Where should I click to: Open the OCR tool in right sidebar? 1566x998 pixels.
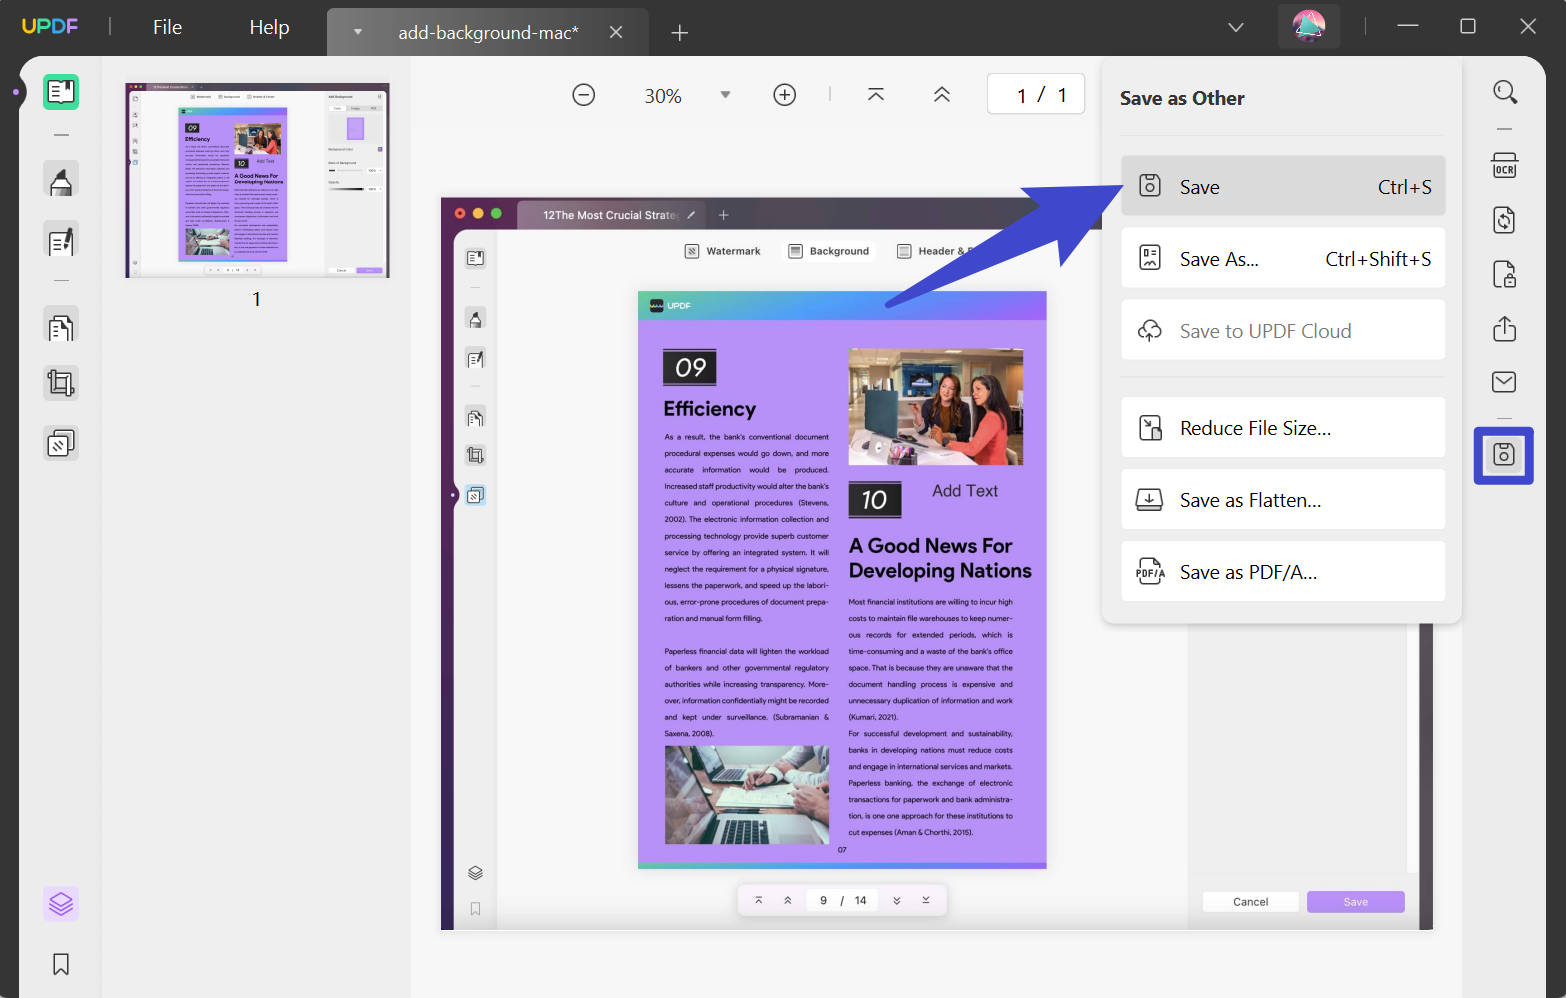[1505, 166]
